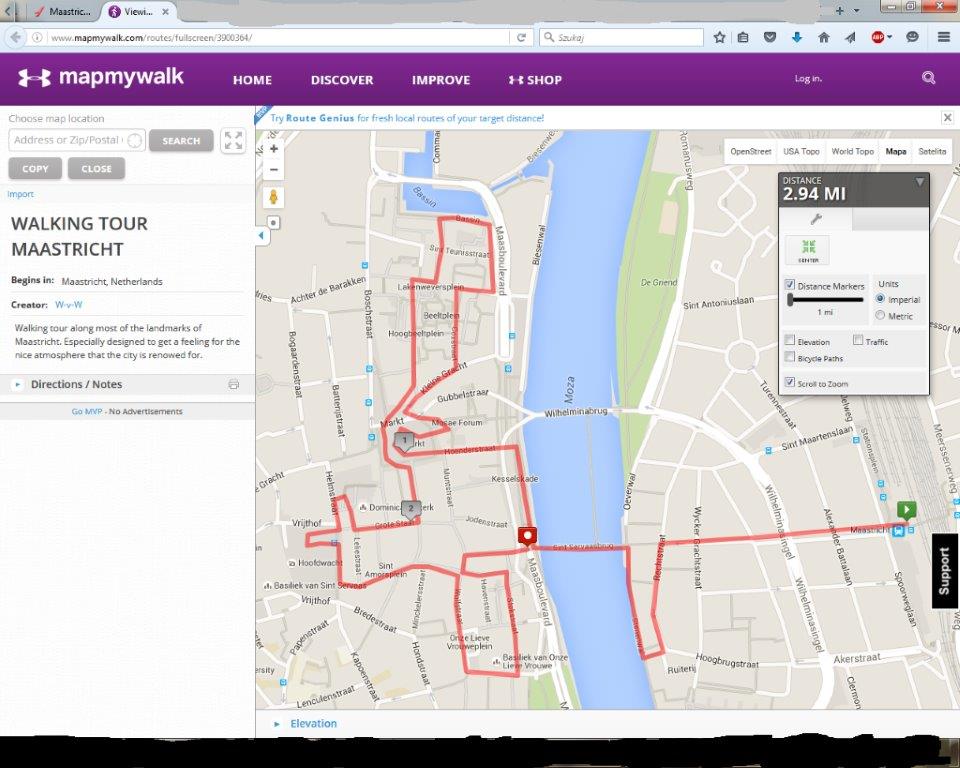
Task: Adjust the distance markers slider handle
Action: pos(790,299)
